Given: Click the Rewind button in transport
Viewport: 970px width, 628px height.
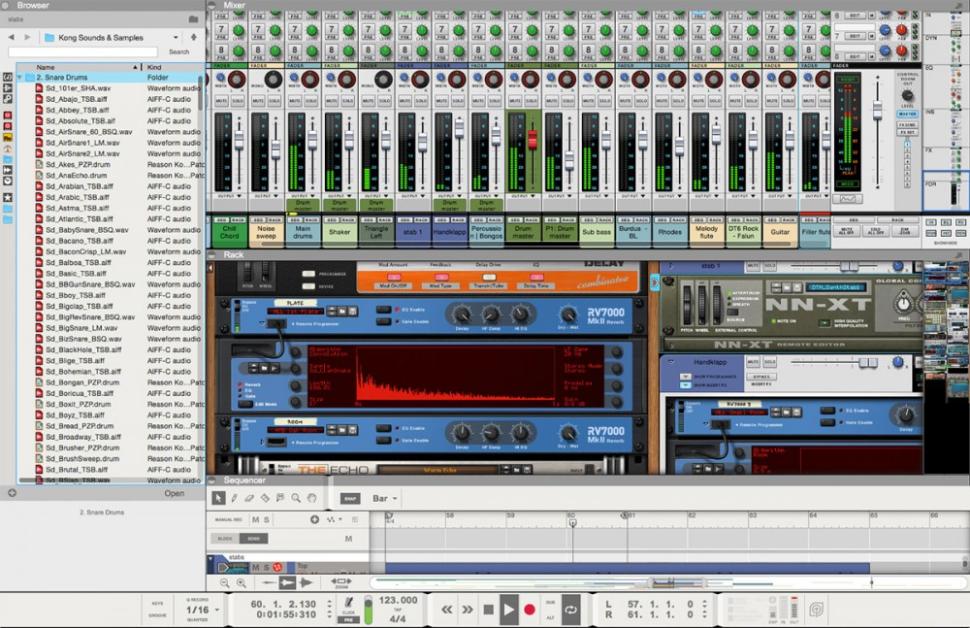Looking at the screenshot, I should click(445, 609).
